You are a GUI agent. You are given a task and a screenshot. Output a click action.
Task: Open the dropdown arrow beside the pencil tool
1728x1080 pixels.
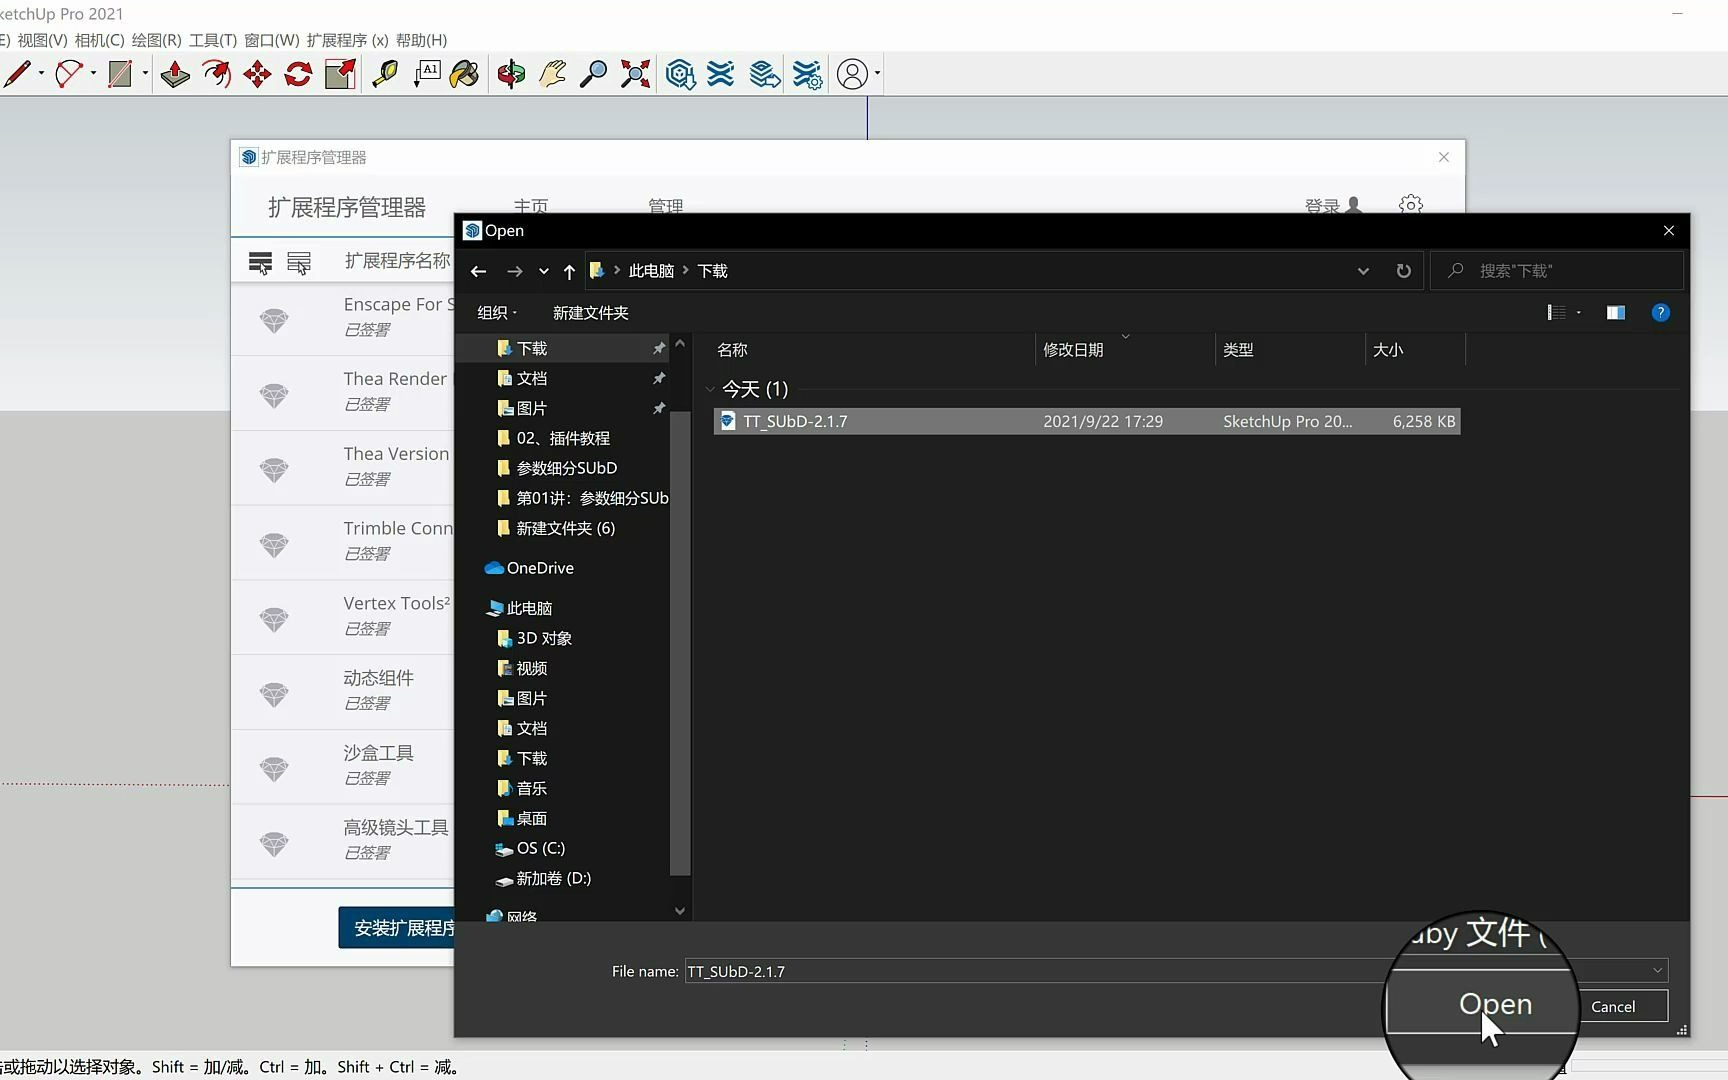(x=41, y=73)
